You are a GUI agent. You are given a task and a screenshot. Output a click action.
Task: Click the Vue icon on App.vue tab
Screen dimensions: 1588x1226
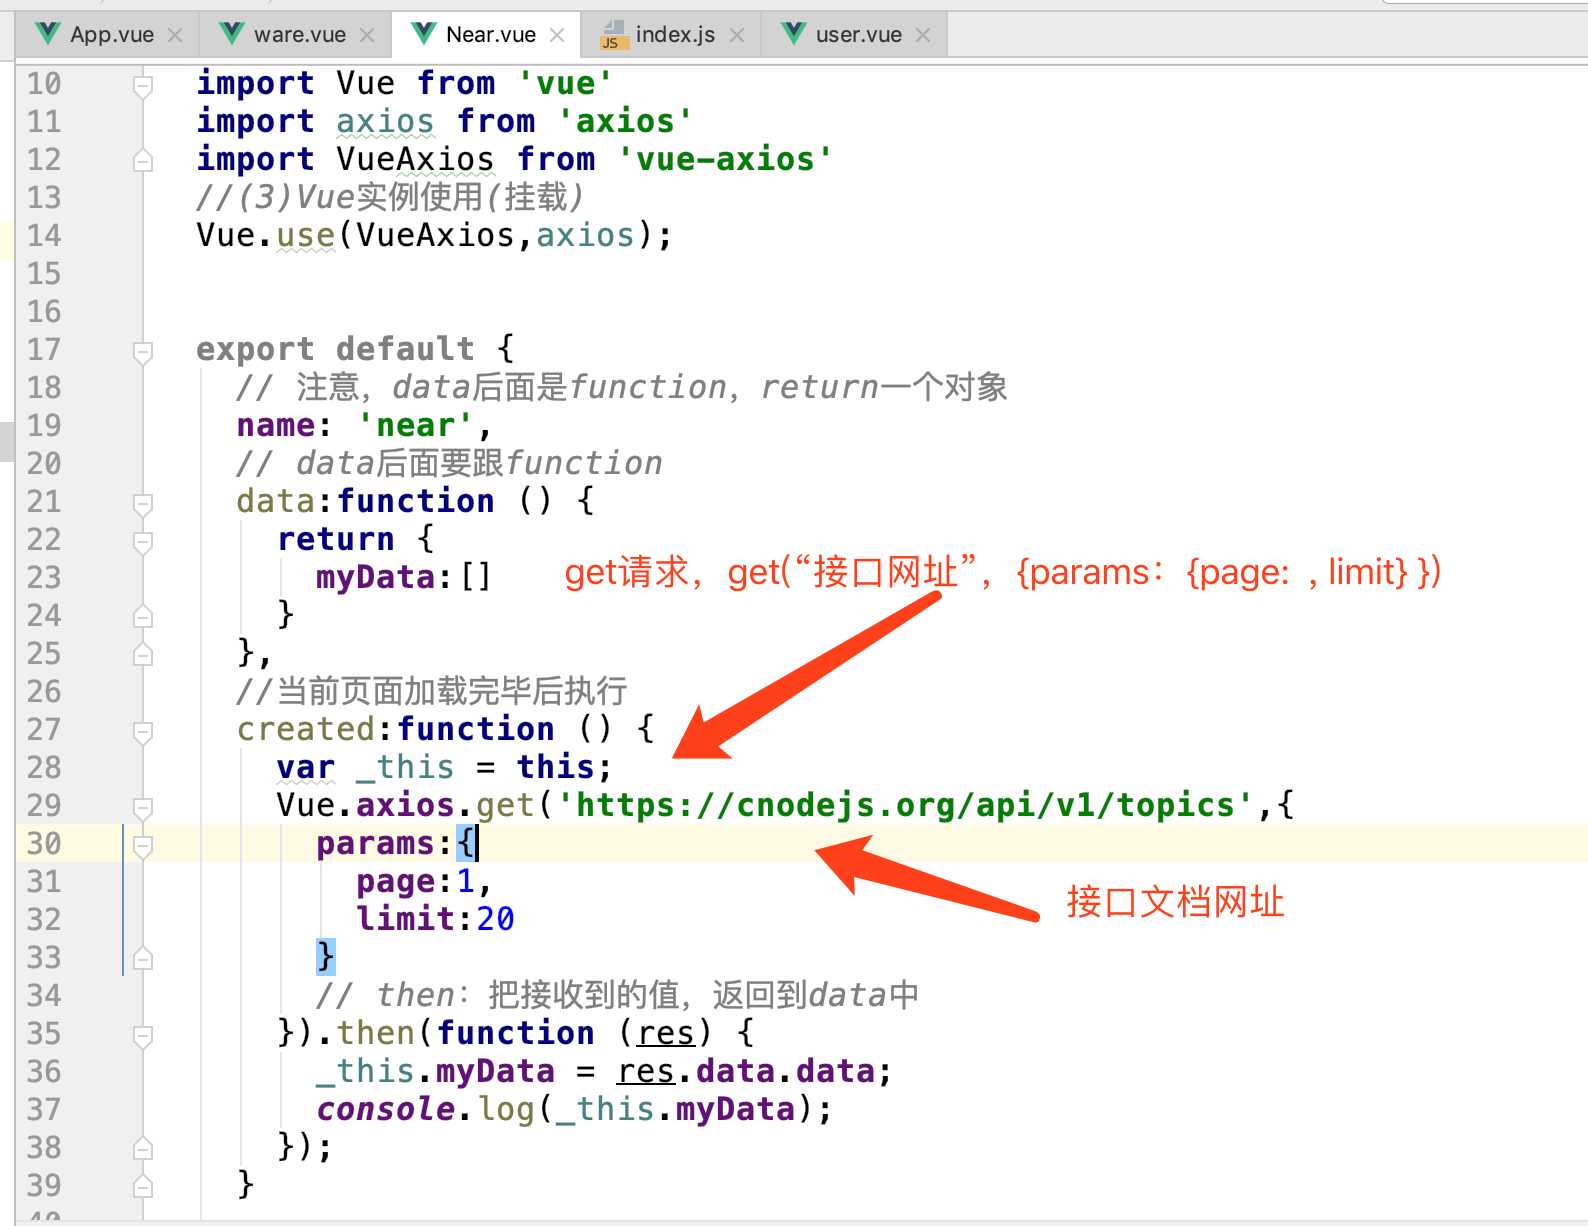[x=47, y=34]
